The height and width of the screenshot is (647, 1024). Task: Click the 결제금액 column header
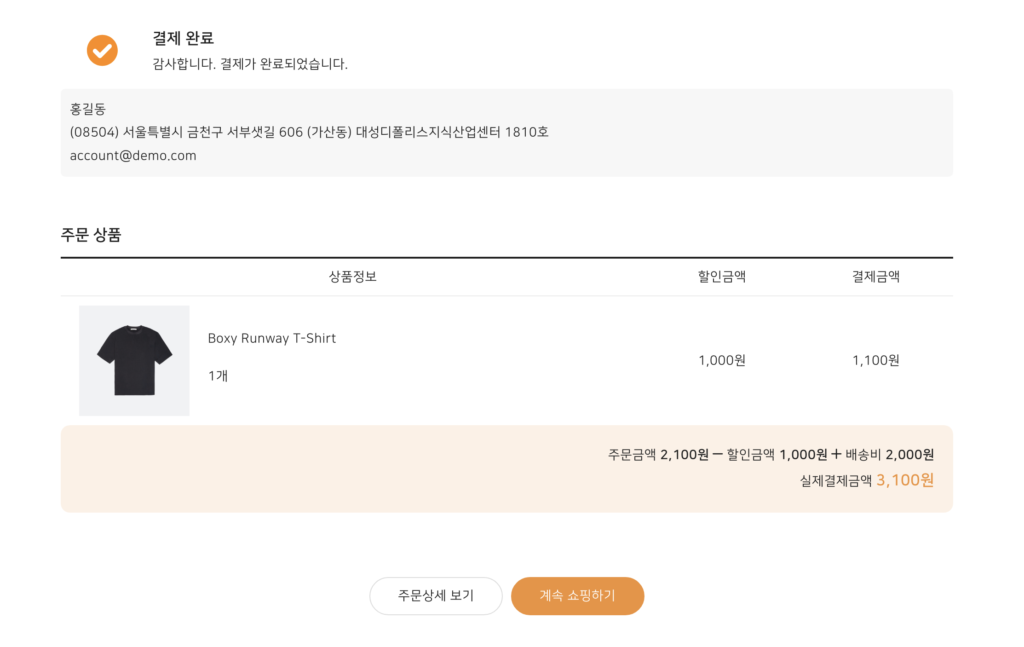tap(876, 277)
